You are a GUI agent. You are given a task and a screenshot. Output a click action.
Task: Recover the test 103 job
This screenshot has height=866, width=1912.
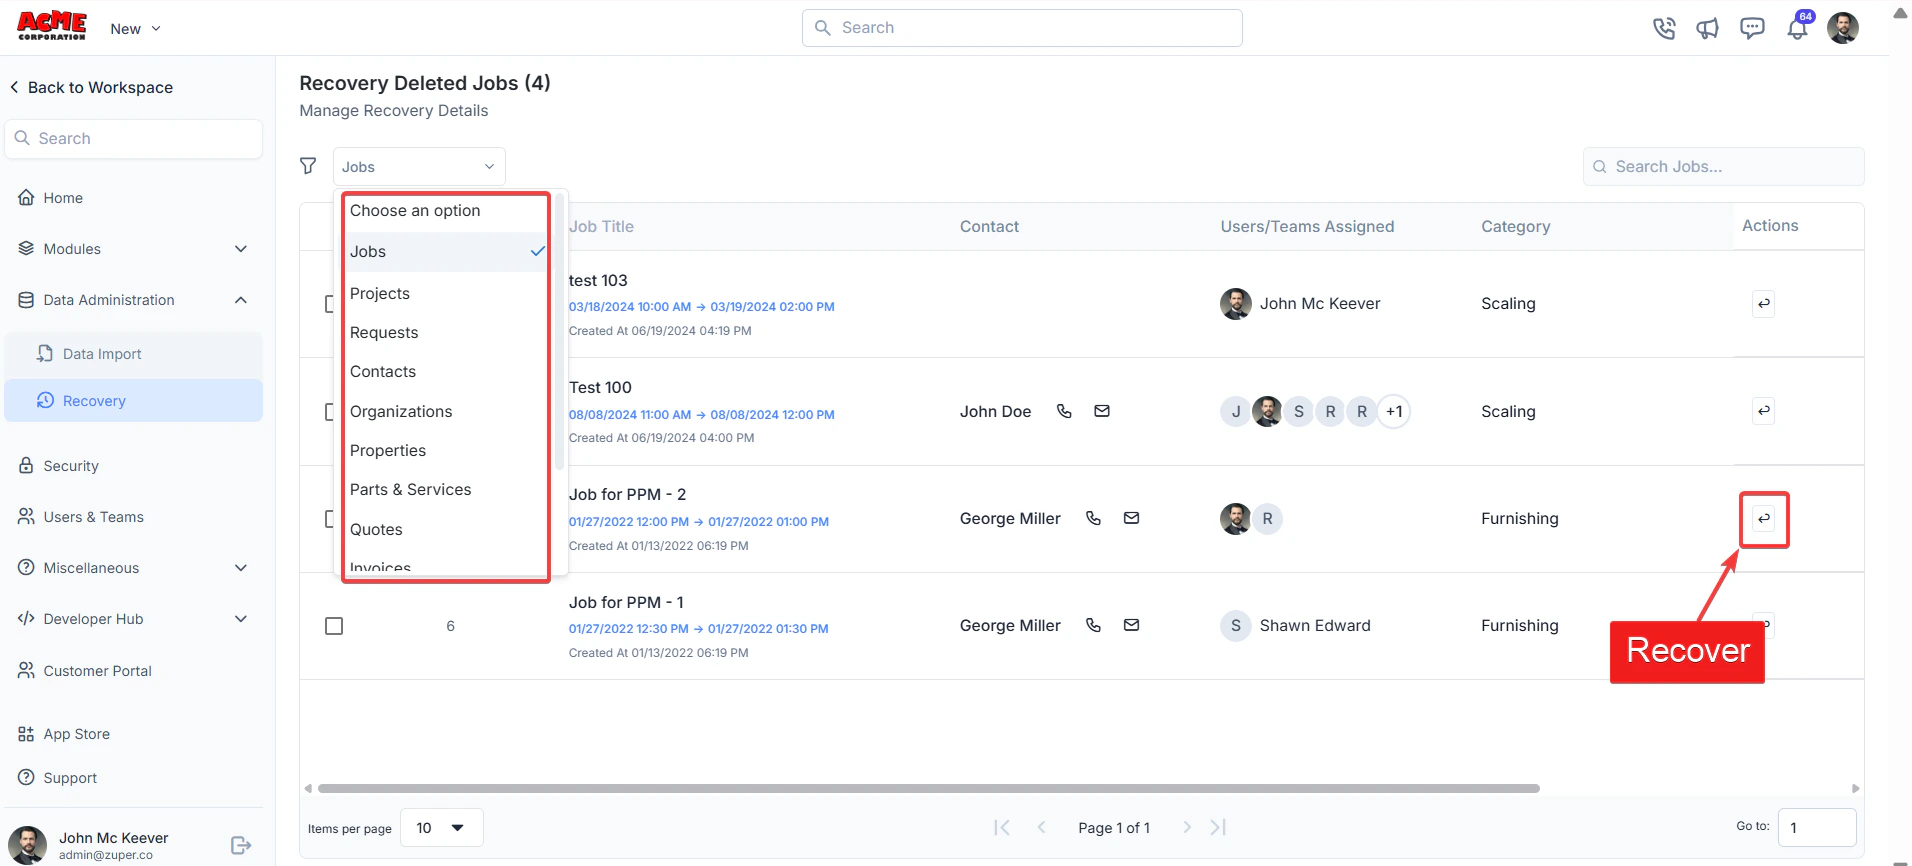tap(1764, 304)
